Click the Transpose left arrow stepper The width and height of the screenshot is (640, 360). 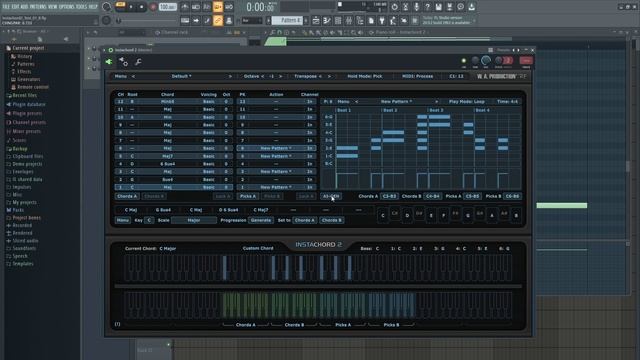tap(320, 76)
